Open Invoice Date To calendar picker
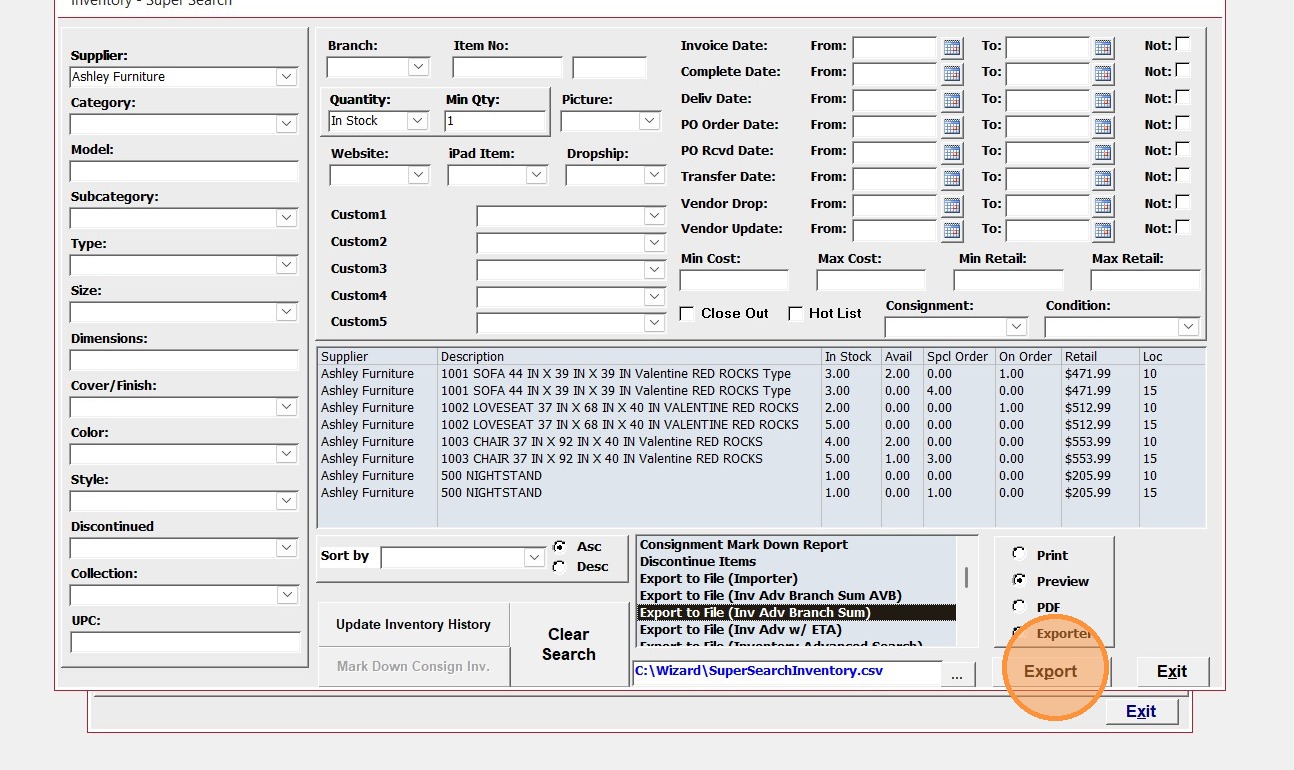 (x=1103, y=47)
